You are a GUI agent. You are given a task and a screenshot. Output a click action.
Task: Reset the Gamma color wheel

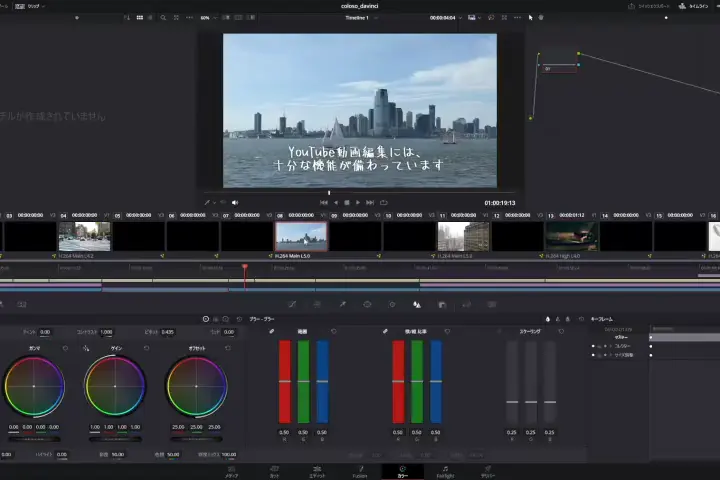[x=65, y=349]
